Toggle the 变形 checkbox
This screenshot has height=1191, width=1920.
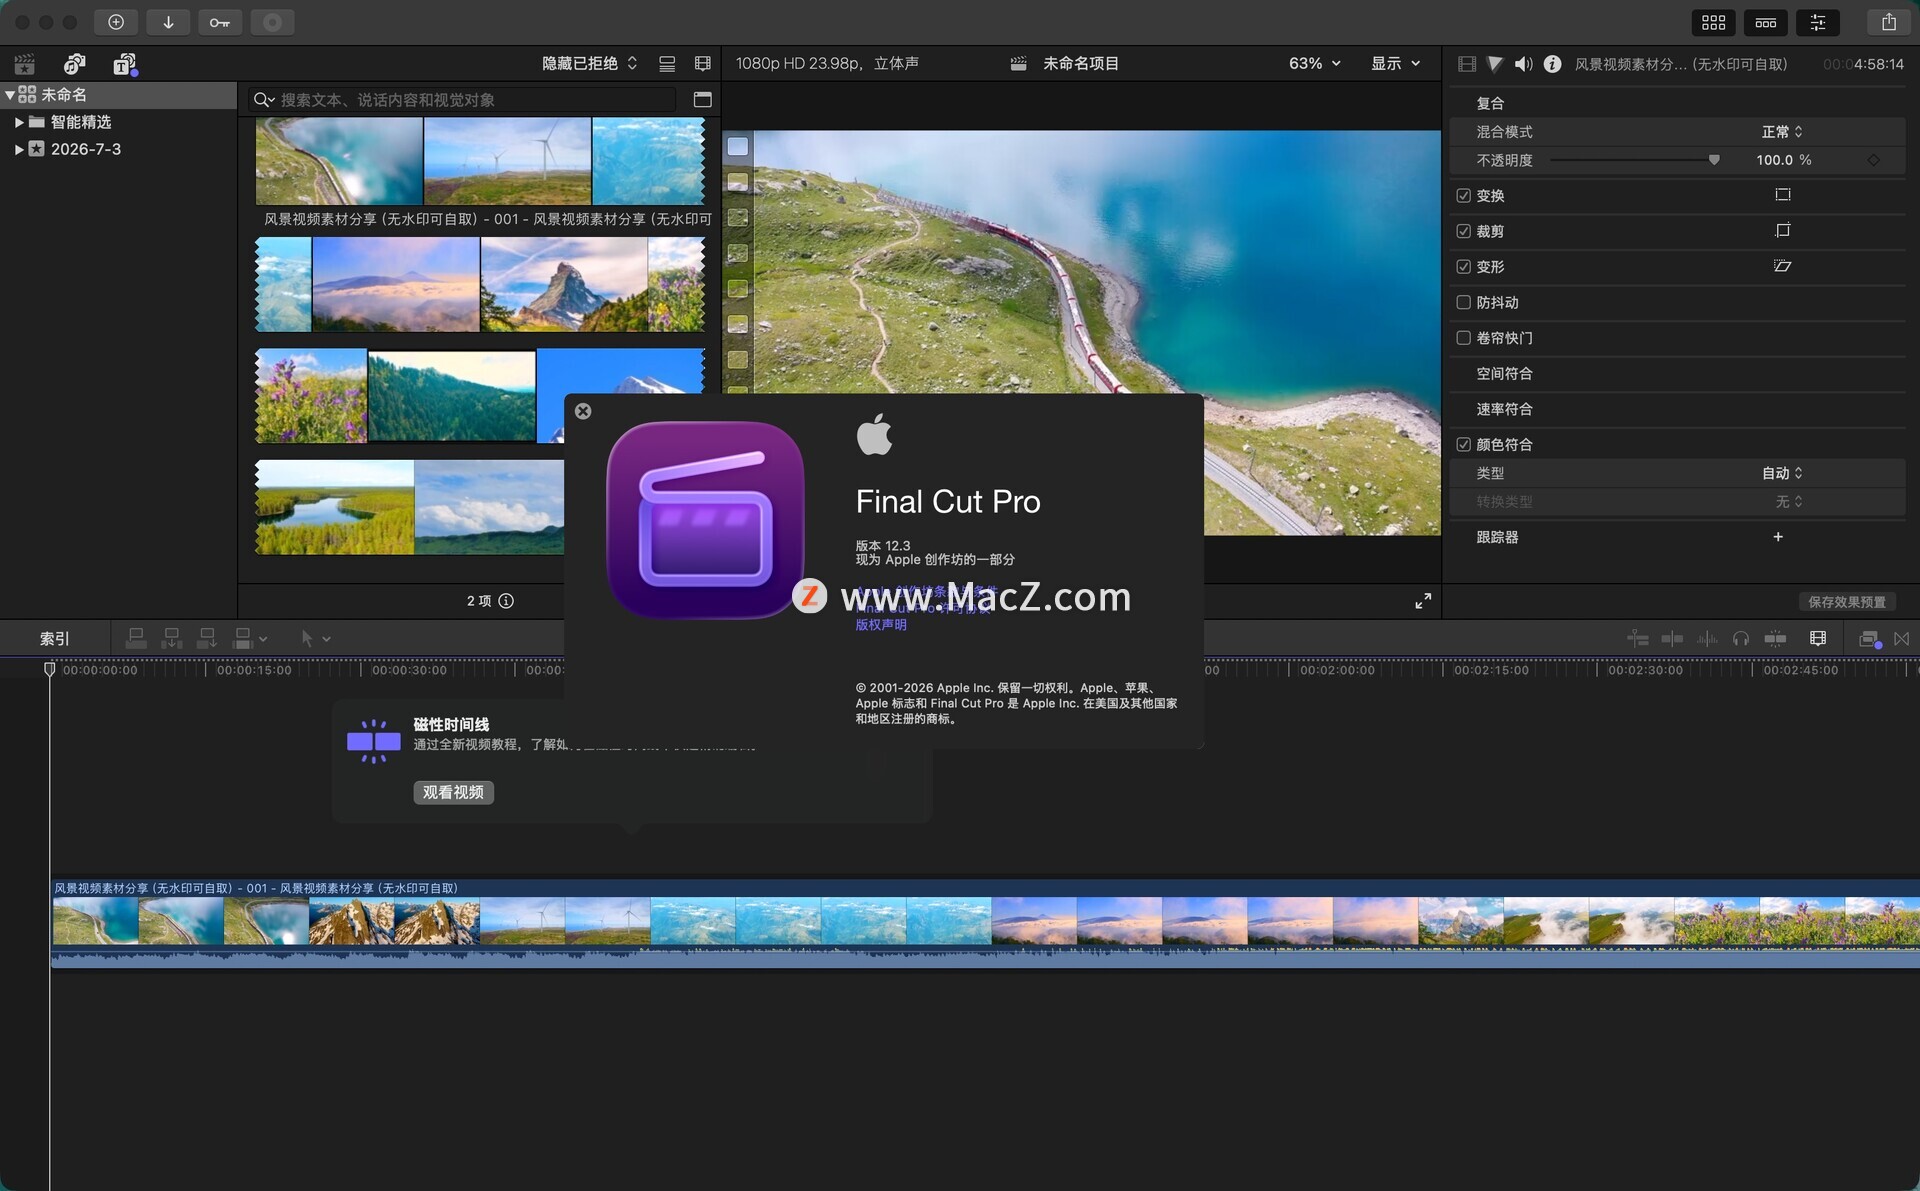tap(1464, 267)
